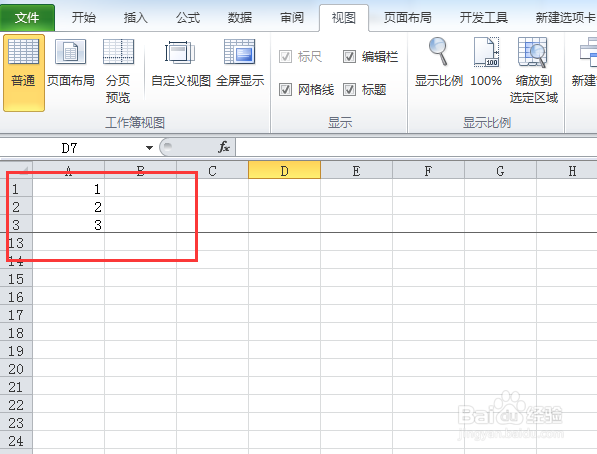This screenshot has height=454, width=597.
Task: Select column D header
Action: coord(284,170)
